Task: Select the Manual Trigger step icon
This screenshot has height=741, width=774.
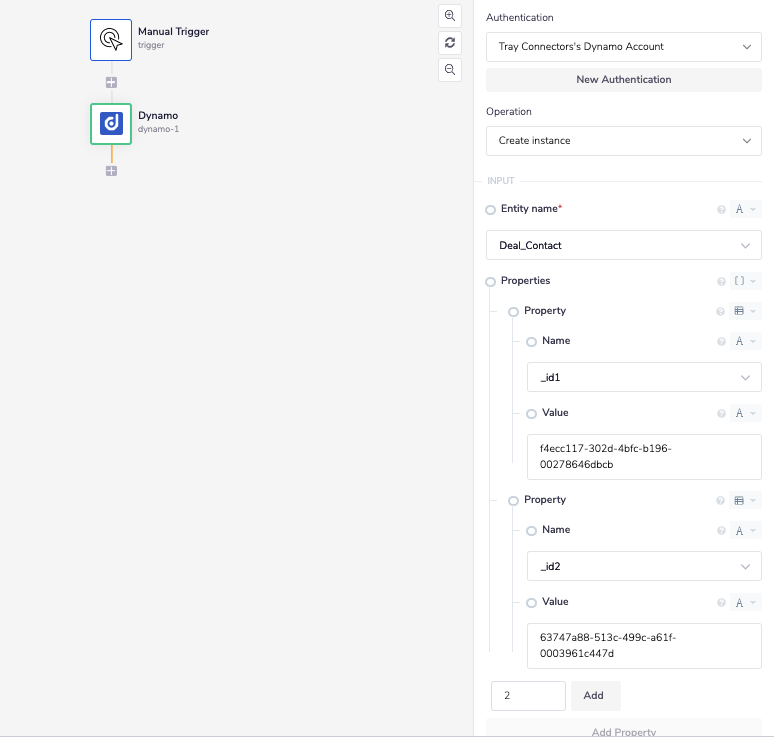Action: coord(111,39)
